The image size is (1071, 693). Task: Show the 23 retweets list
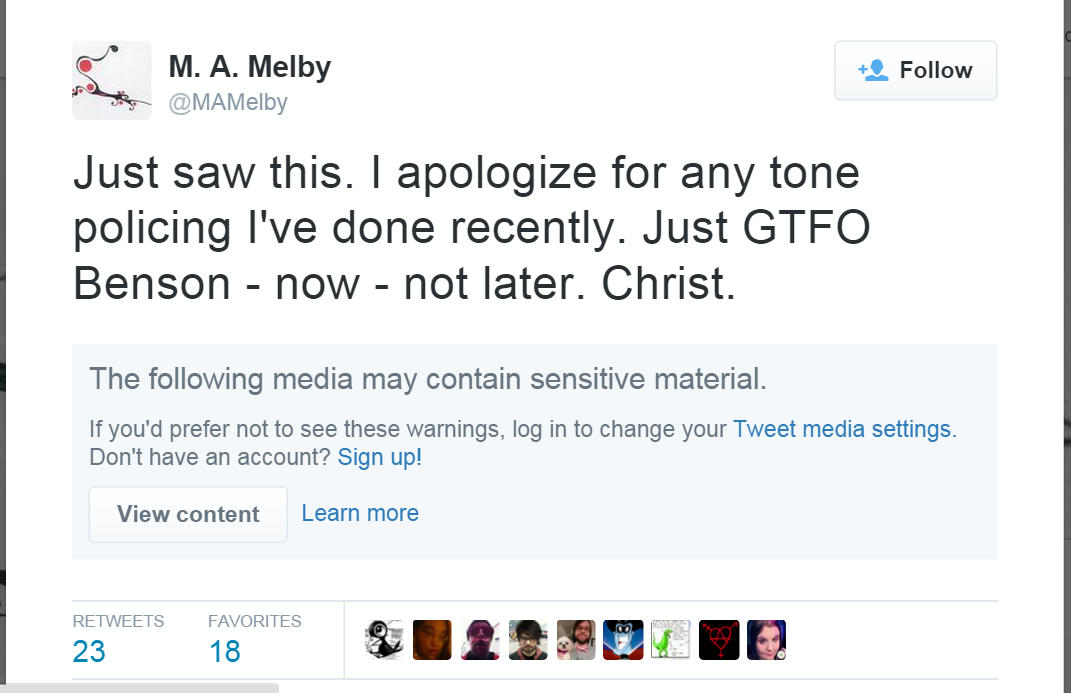click(89, 651)
